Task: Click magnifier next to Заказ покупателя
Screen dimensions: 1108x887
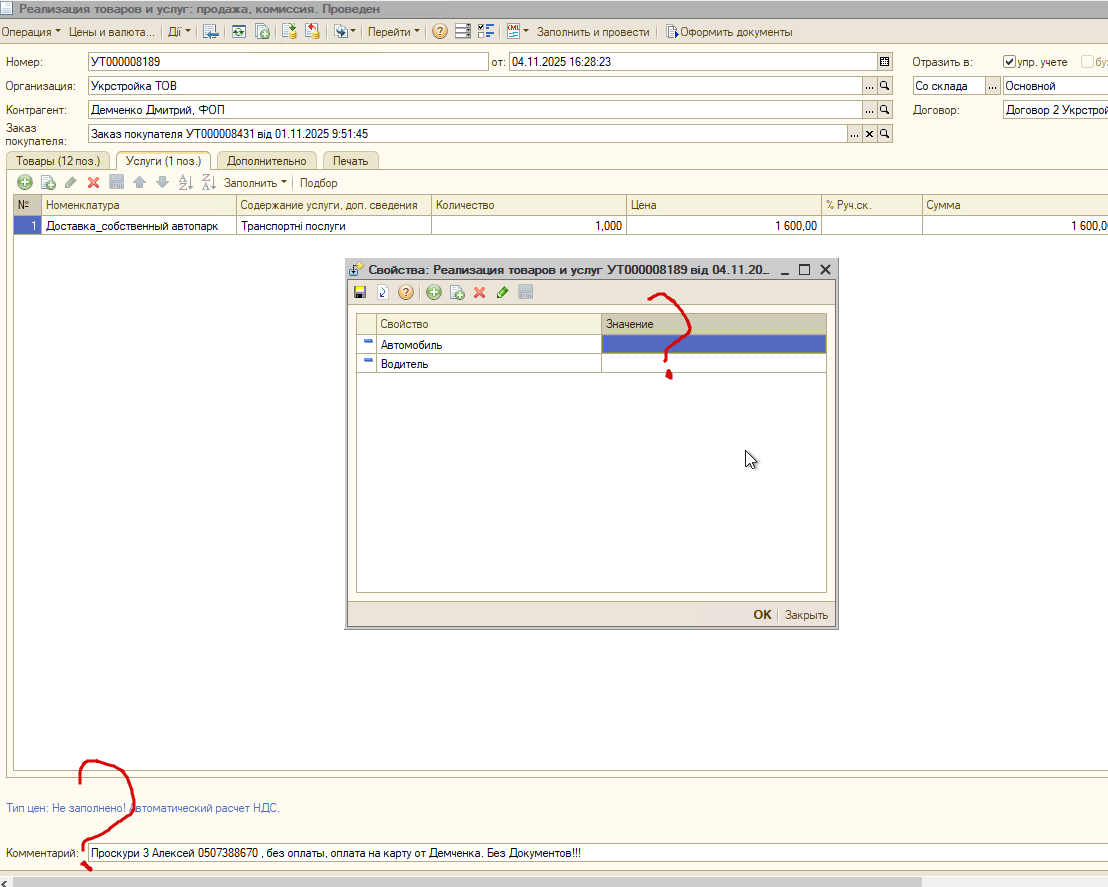Action: 885,134
